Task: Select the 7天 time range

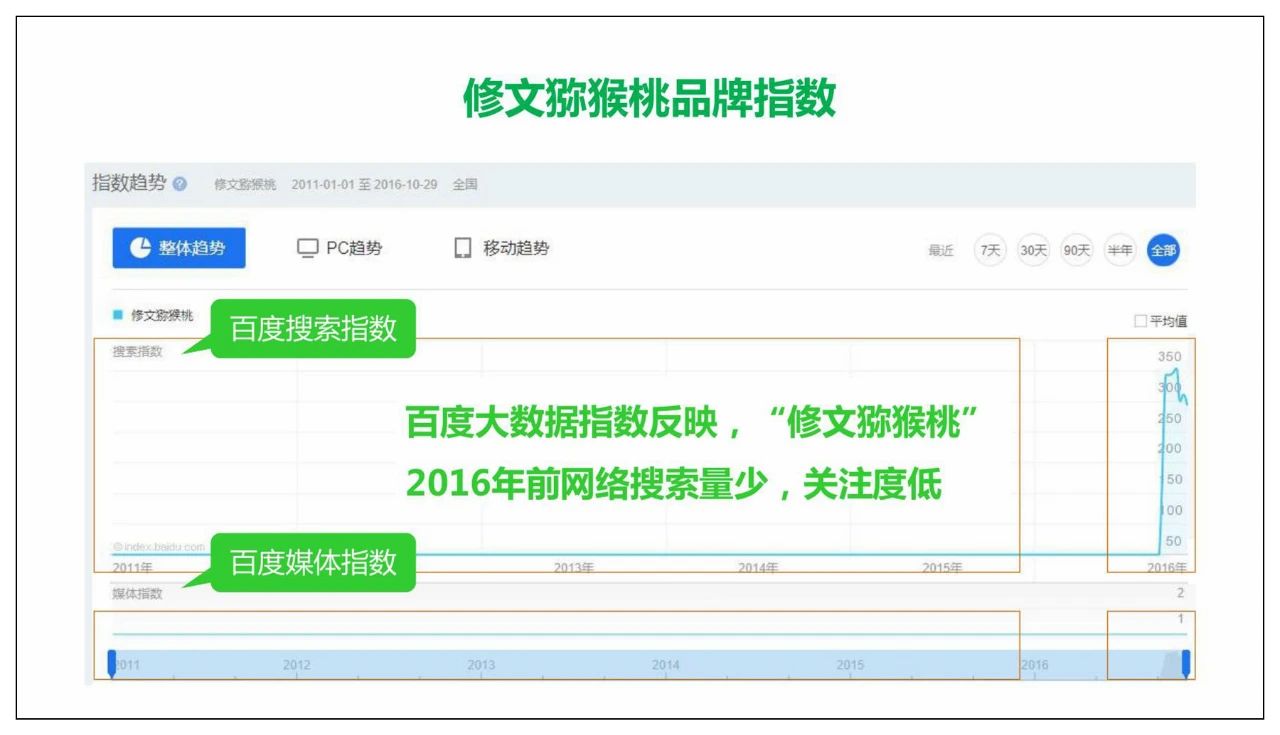Action: click(x=990, y=250)
